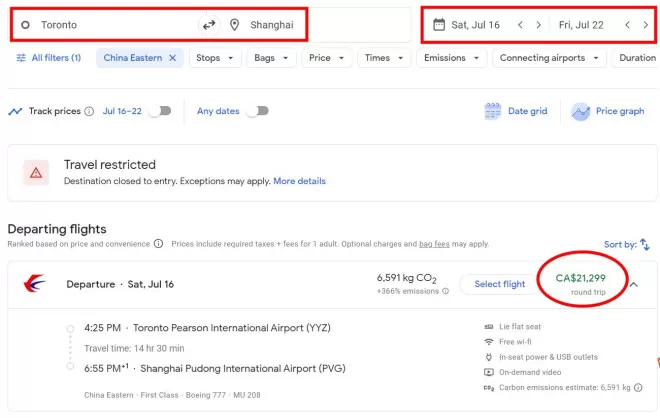The width and height of the screenshot is (660, 418).
Task: Open More details about travel restrictions
Action: coord(300,181)
